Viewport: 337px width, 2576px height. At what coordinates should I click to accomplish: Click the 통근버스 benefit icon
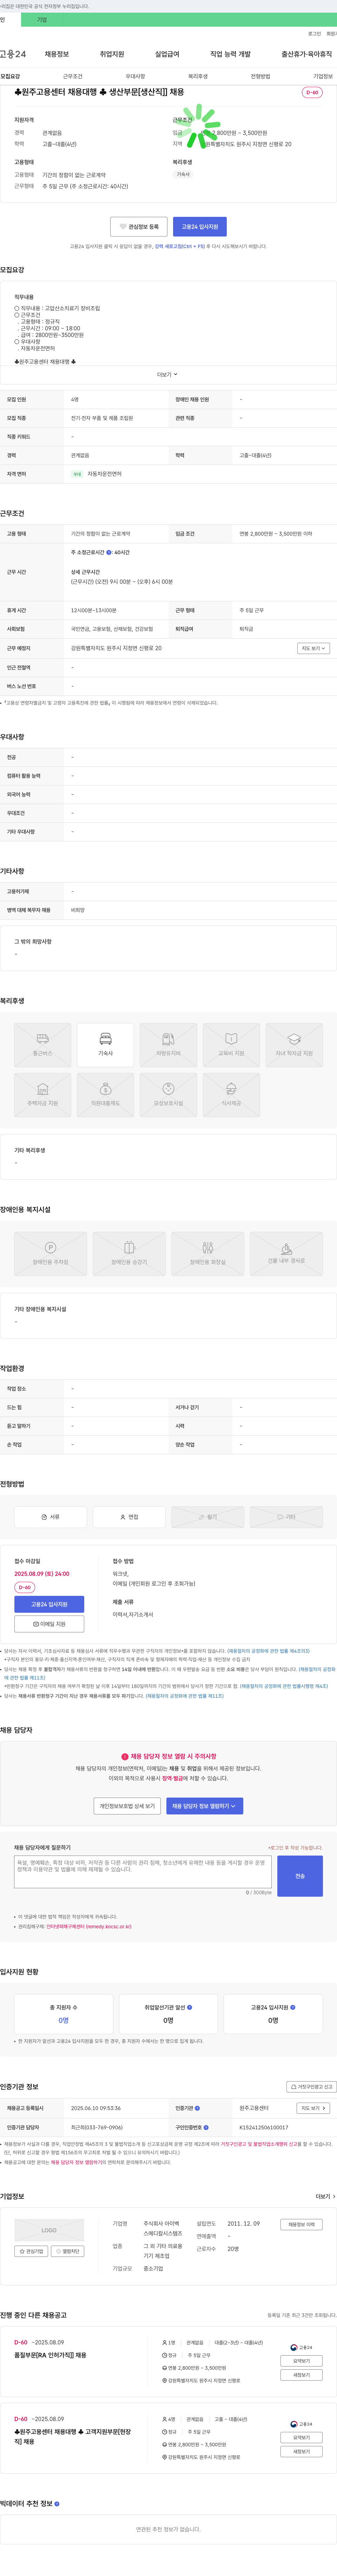pos(43,1045)
